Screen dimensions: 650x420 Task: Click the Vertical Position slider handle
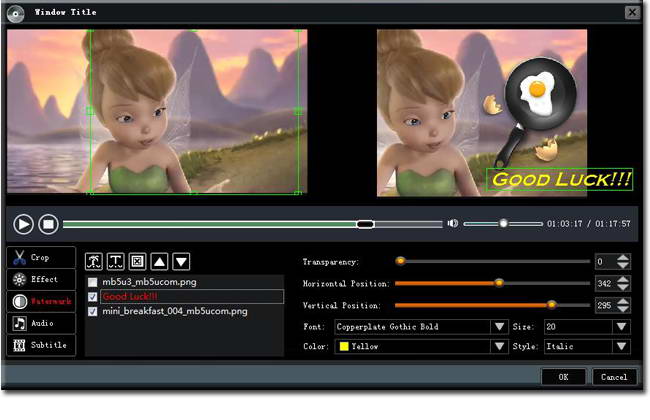551,305
